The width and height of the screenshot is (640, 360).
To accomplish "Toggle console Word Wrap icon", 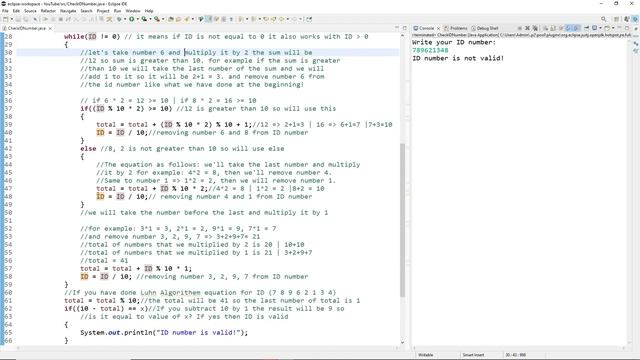I will coord(561,28).
